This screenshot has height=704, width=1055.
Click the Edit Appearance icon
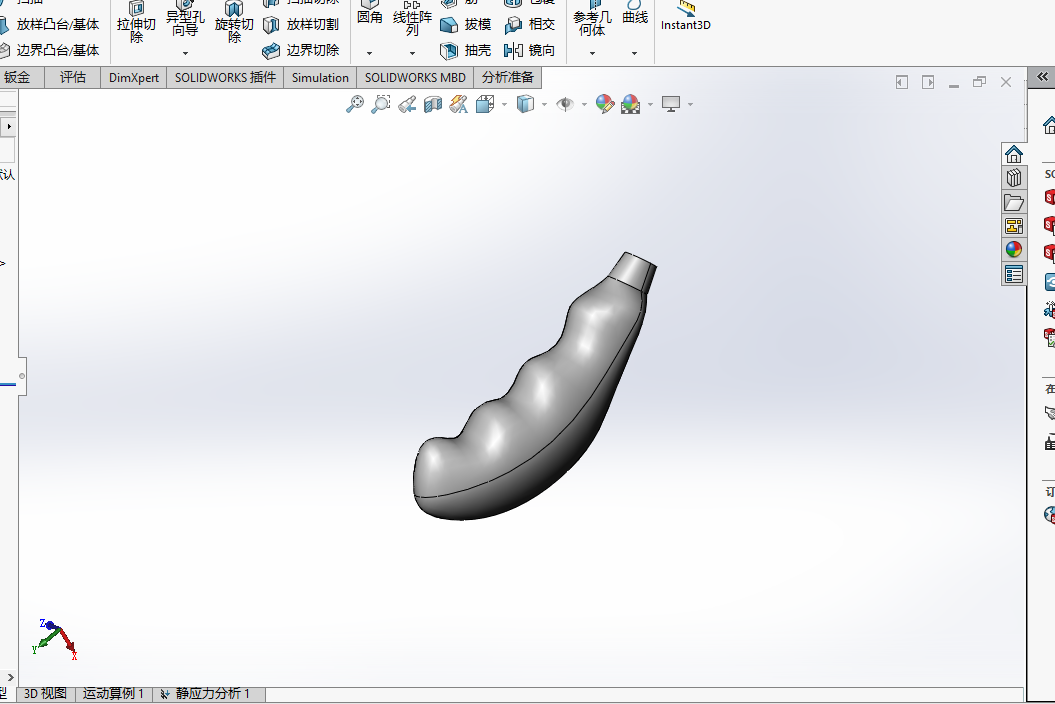[x=605, y=104]
